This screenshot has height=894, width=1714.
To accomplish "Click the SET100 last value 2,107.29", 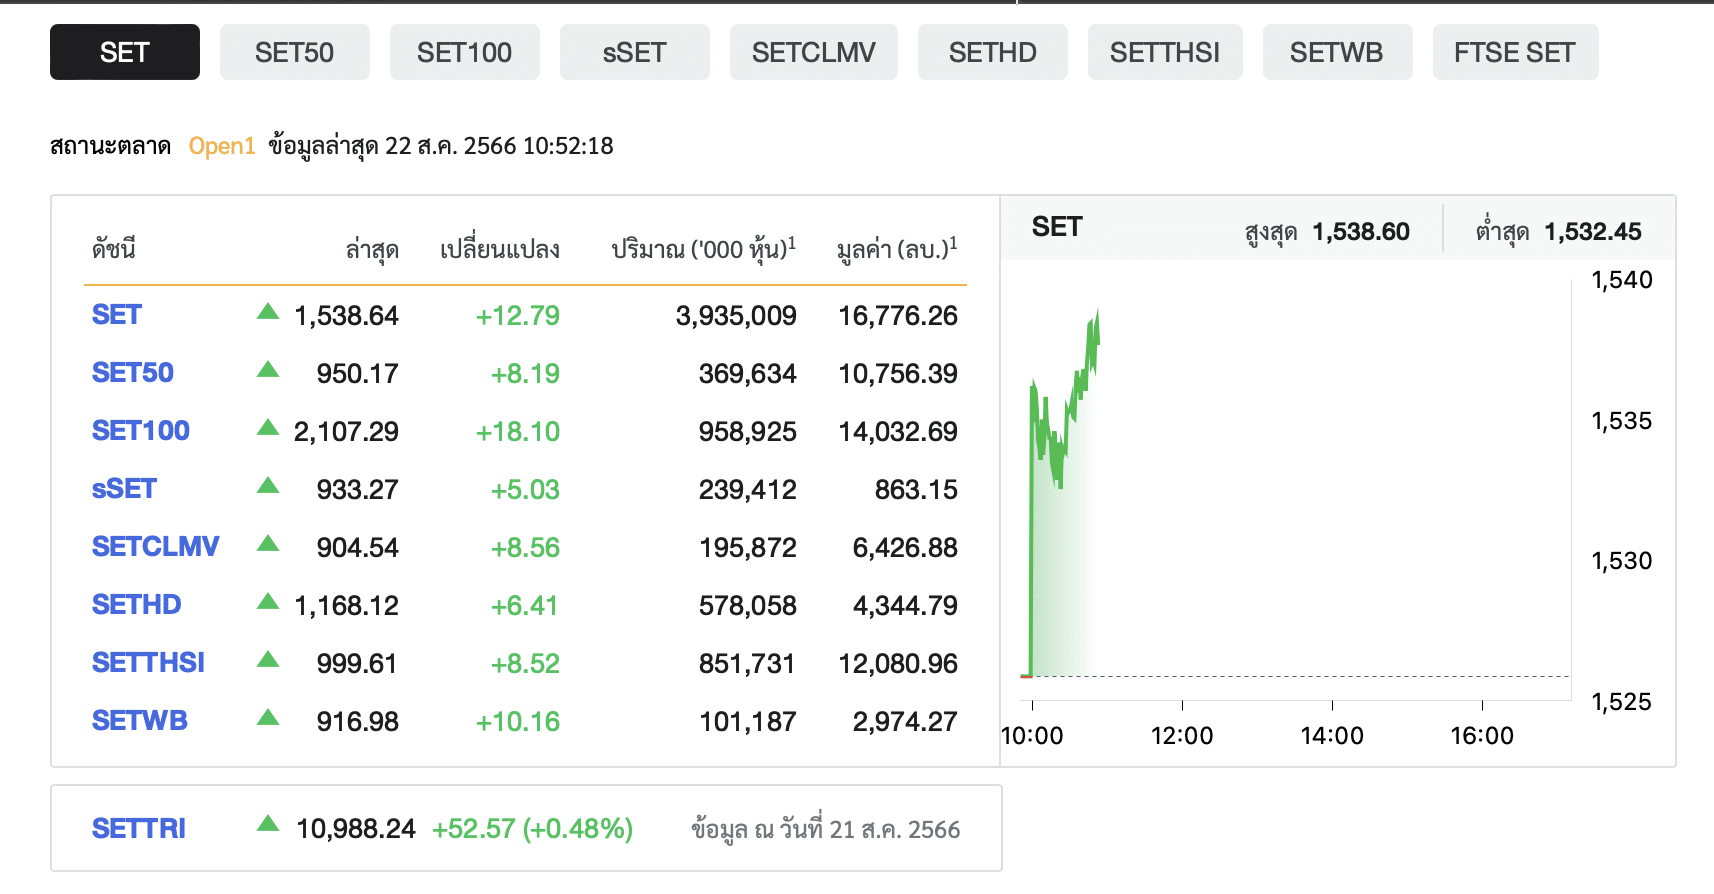I will point(346,432).
